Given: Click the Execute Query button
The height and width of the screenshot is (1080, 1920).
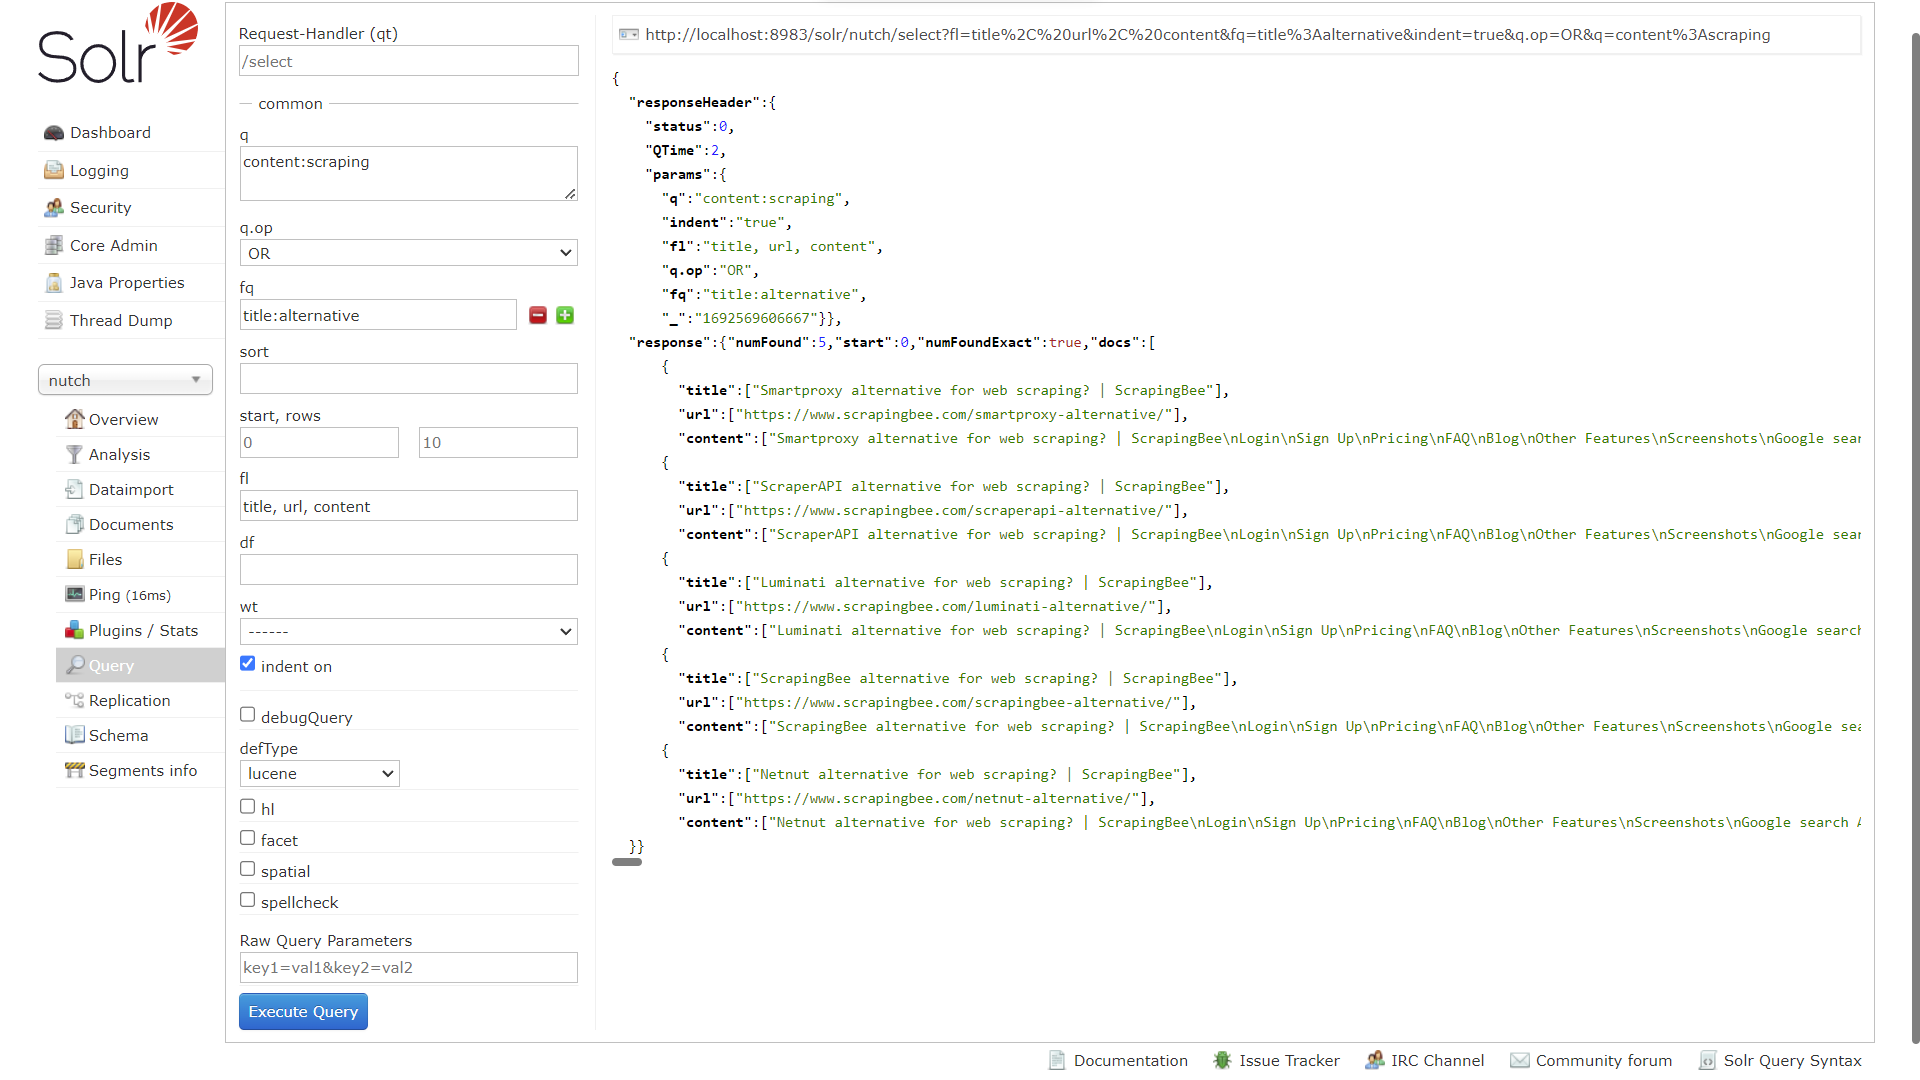Looking at the screenshot, I should pos(302,1011).
